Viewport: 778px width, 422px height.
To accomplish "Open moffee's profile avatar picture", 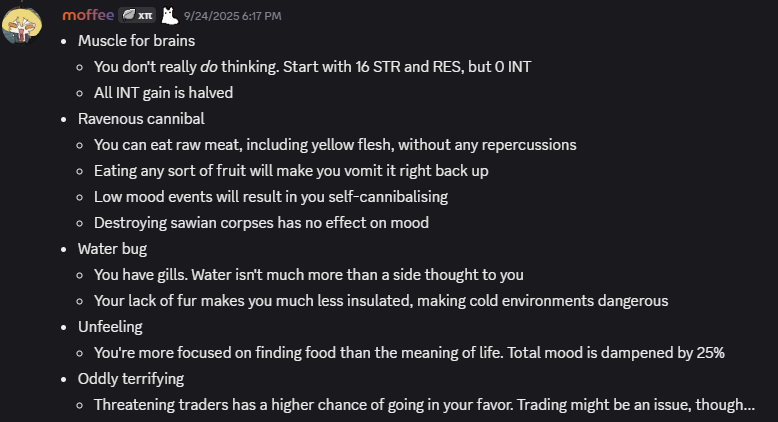I will tap(22, 25).
